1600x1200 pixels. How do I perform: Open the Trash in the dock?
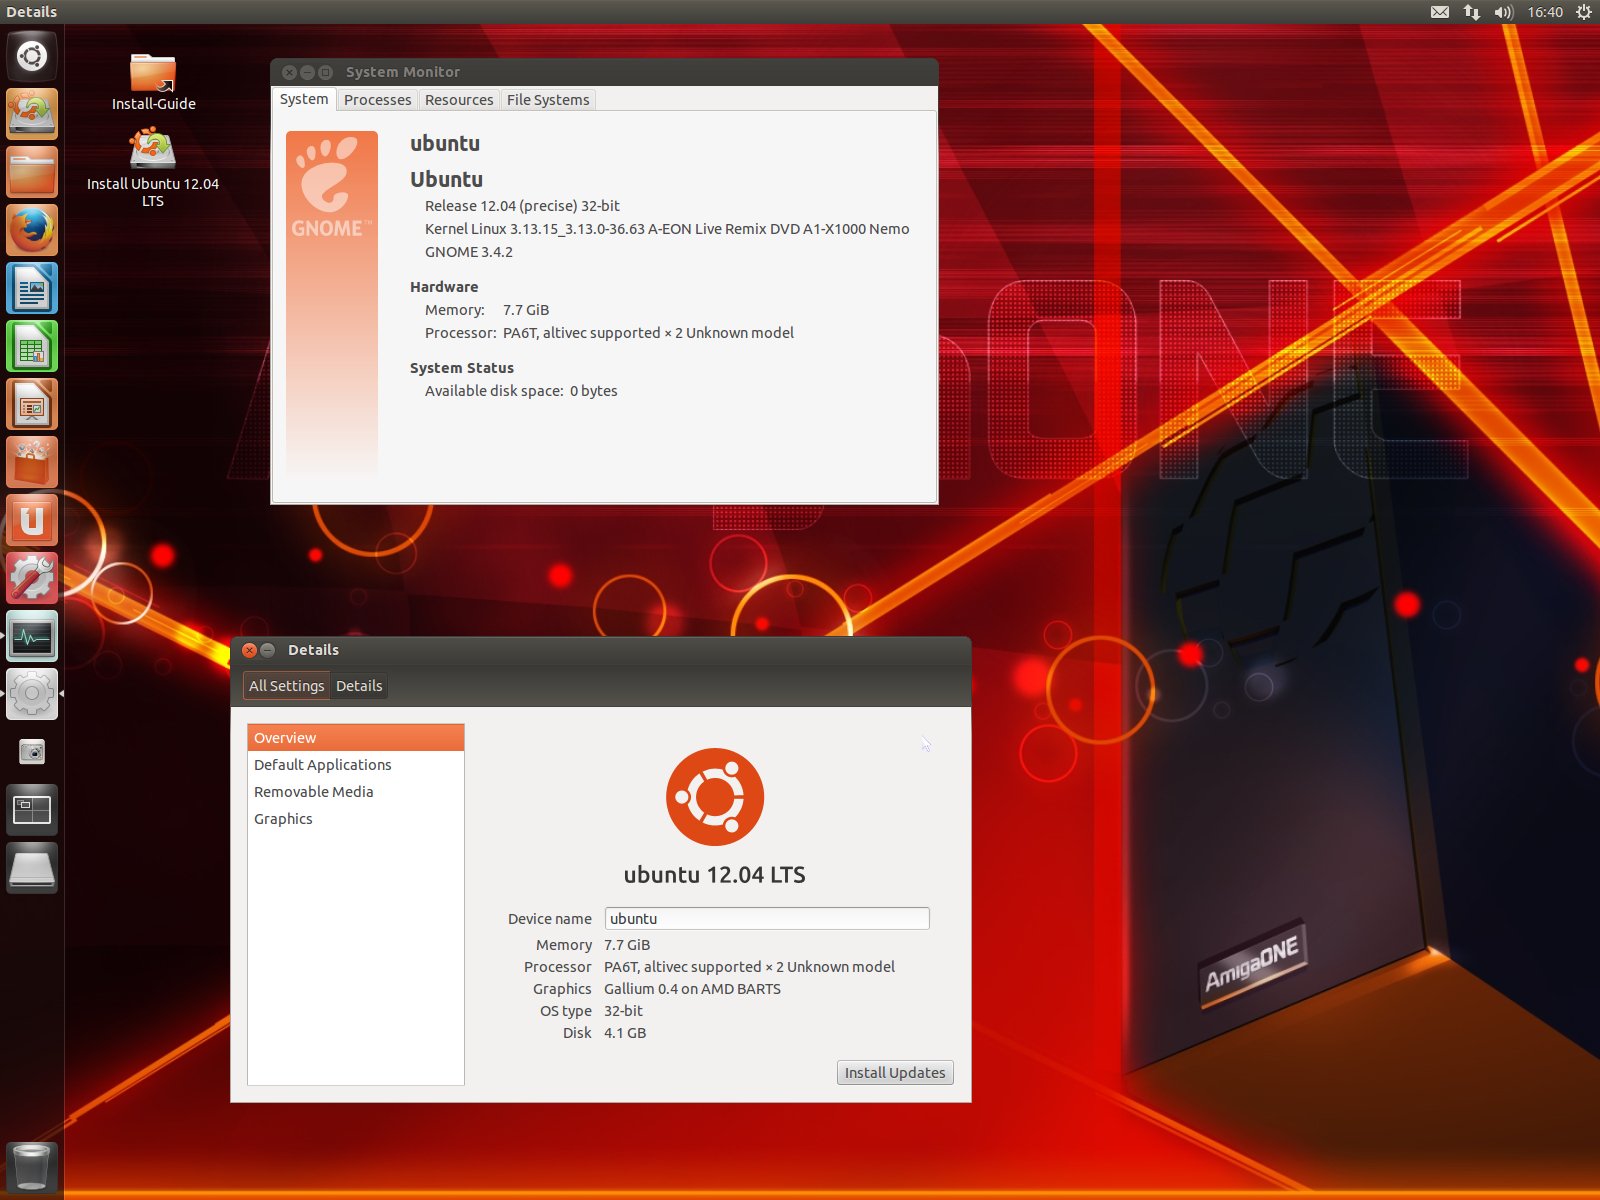32,1167
